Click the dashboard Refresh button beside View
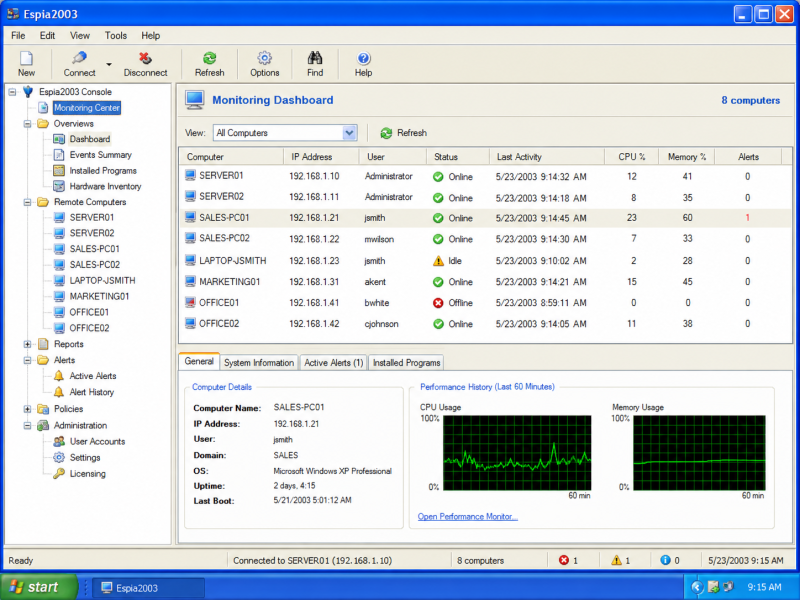 point(403,133)
